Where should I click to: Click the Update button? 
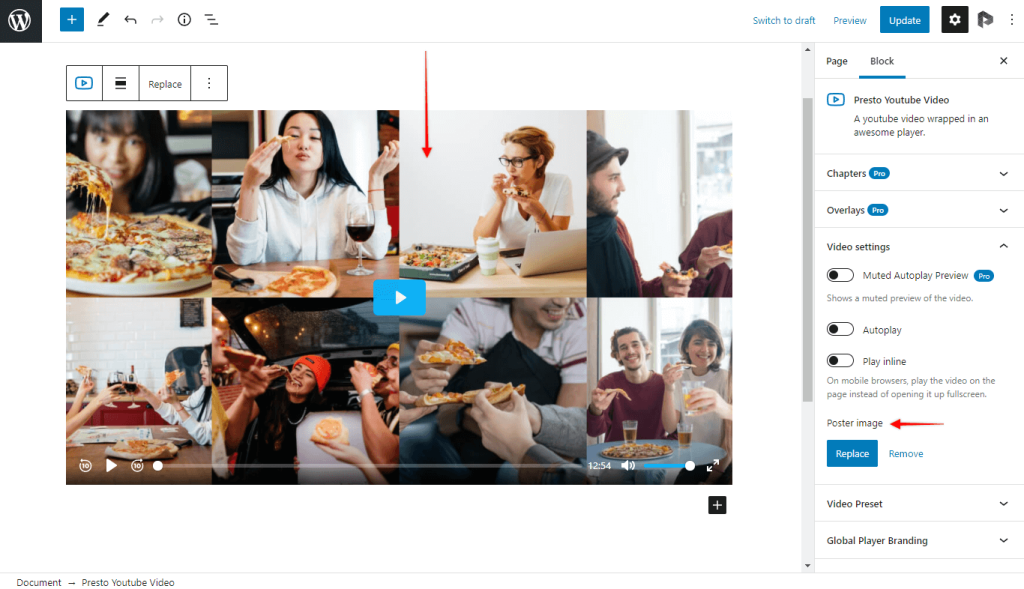point(904,20)
